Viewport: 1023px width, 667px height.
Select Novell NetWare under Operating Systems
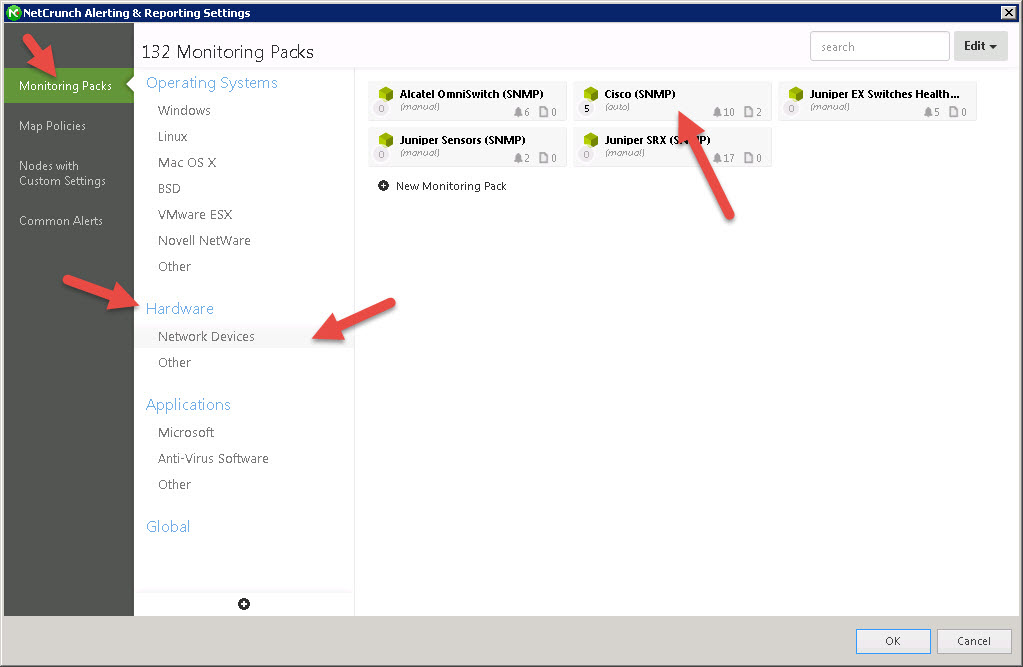(x=204, y=241)
